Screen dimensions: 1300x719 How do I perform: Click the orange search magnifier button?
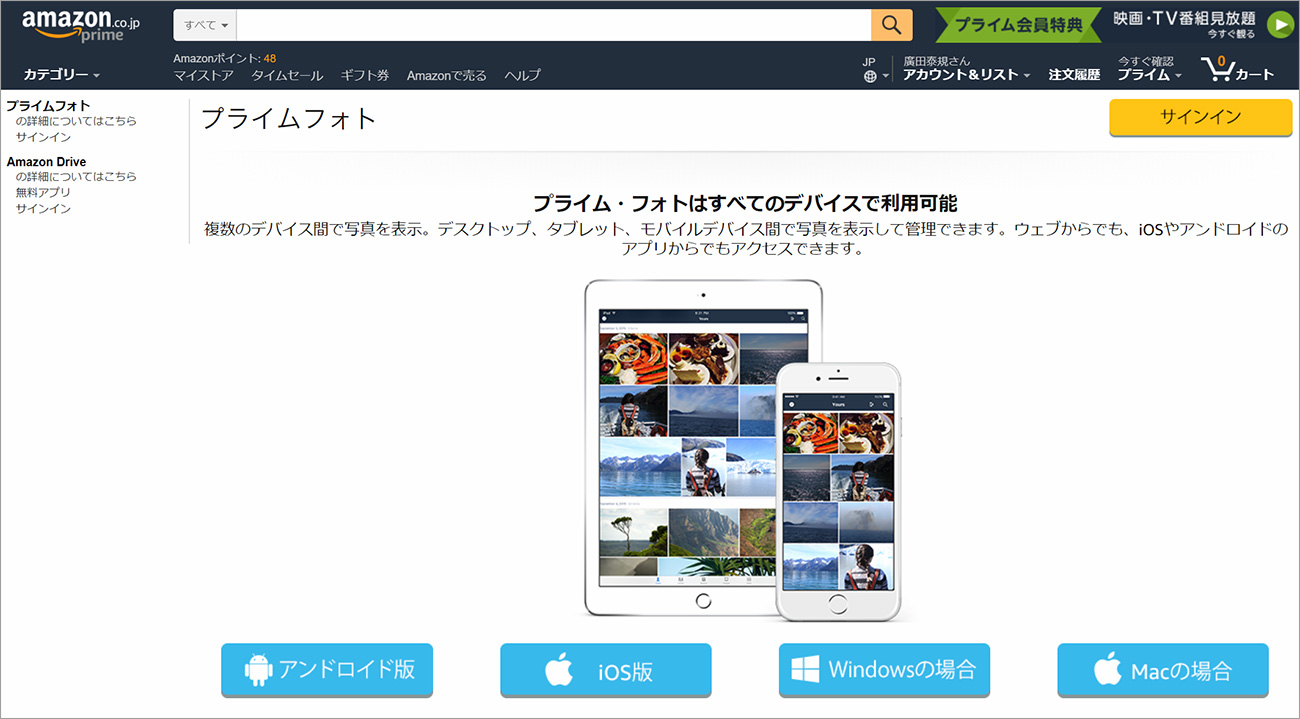[892, 25]
